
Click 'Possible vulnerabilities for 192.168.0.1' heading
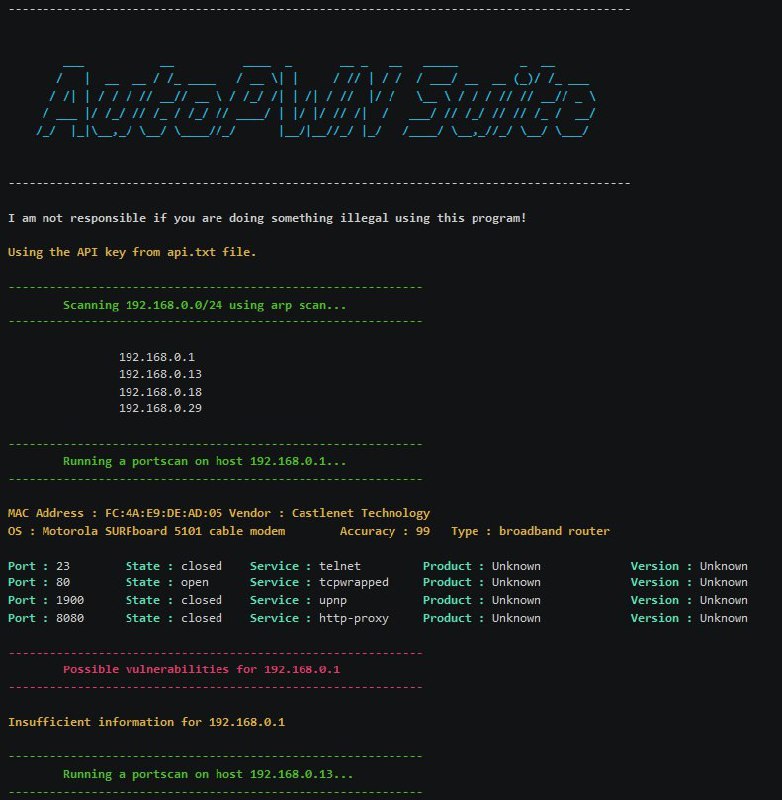tap(201, 669)
